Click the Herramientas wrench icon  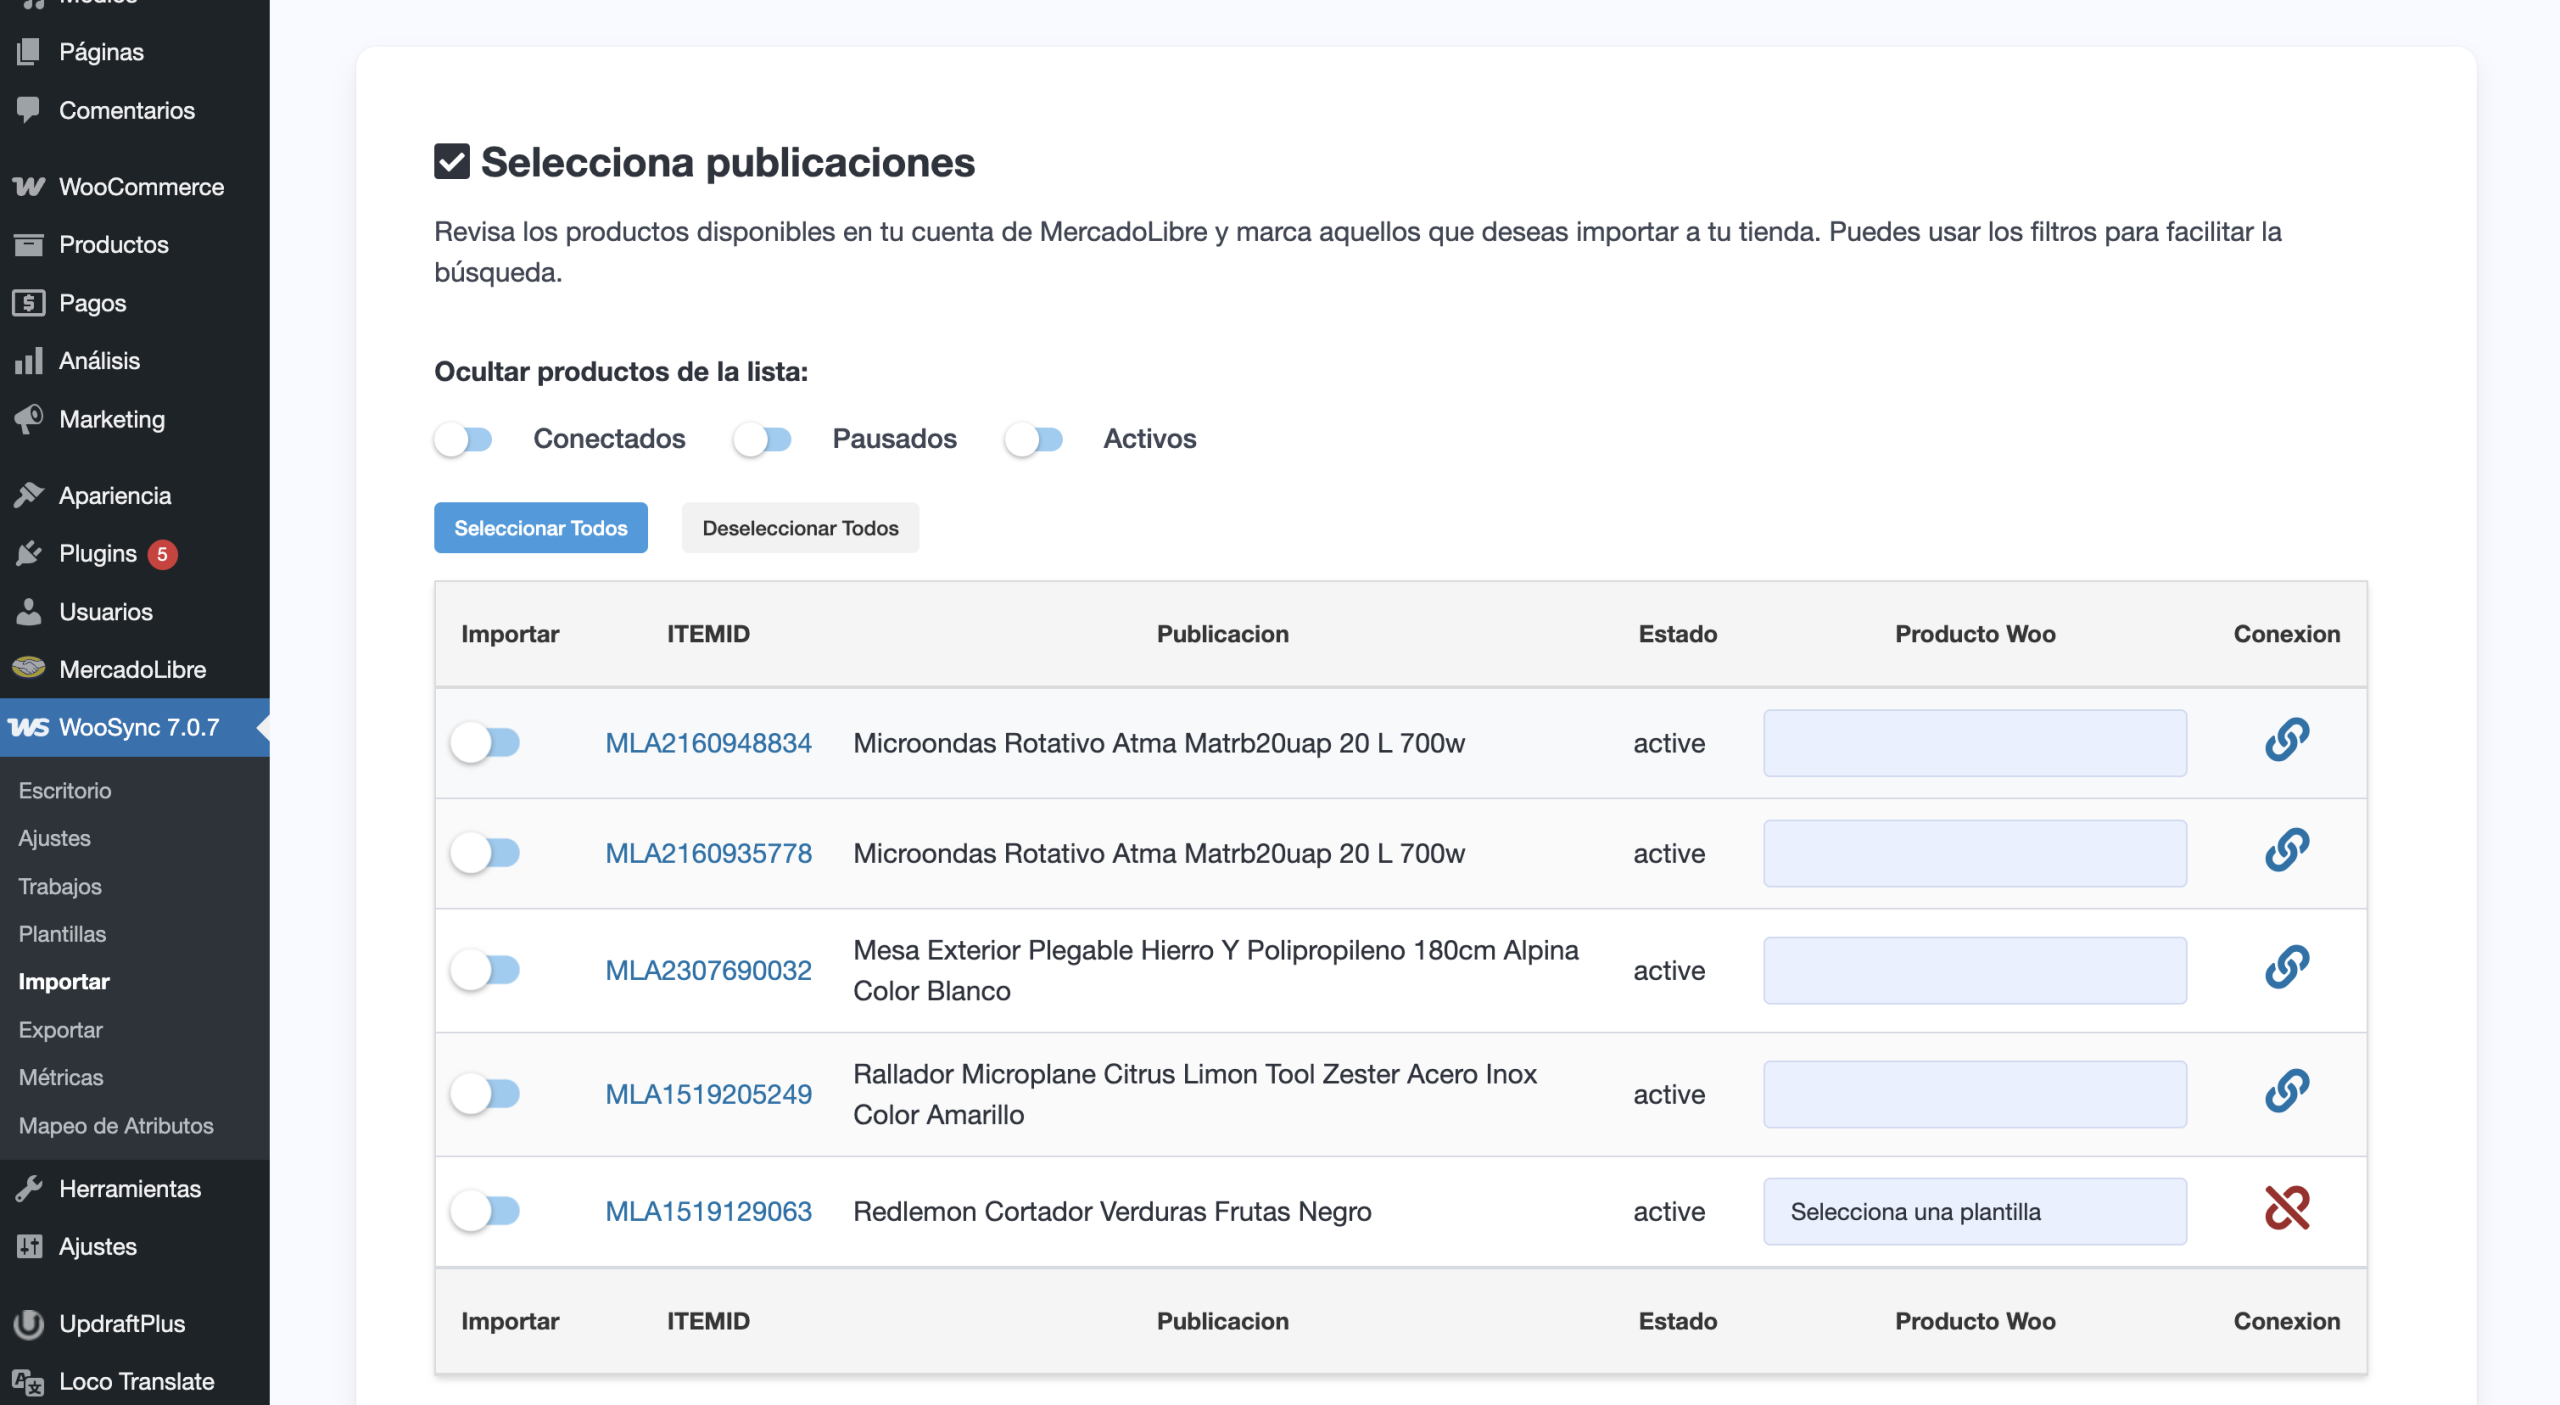pyautogui.click(x=29, y=1188)
